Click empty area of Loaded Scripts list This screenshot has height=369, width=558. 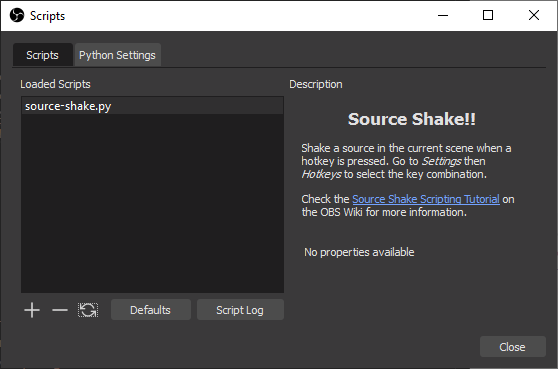[152, 203]
